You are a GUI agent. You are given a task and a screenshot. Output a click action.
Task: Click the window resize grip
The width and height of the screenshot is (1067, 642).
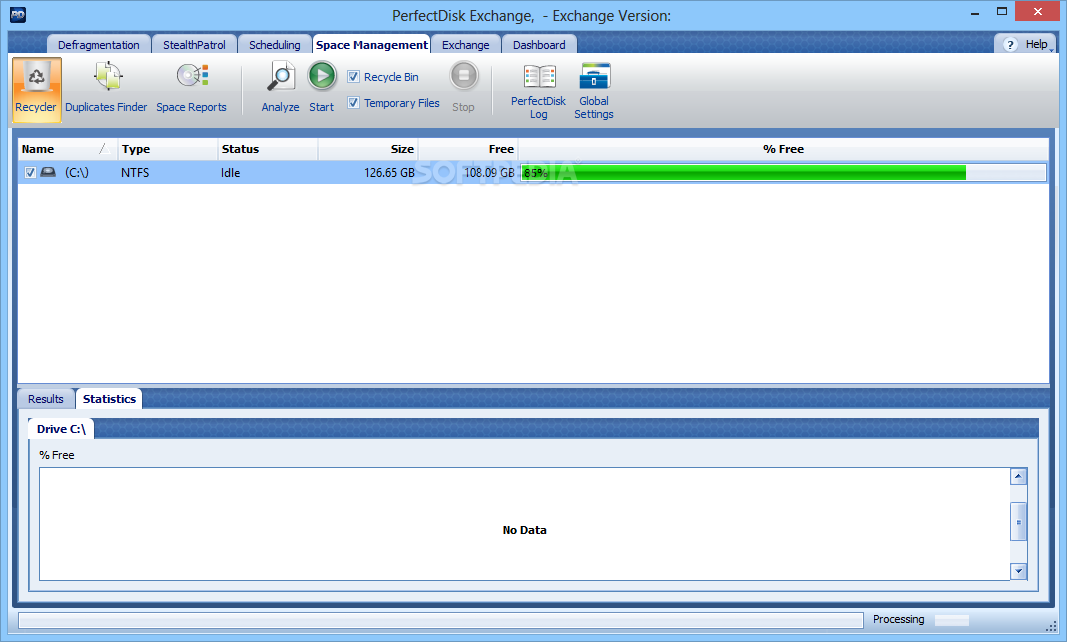click(1051, 626)
